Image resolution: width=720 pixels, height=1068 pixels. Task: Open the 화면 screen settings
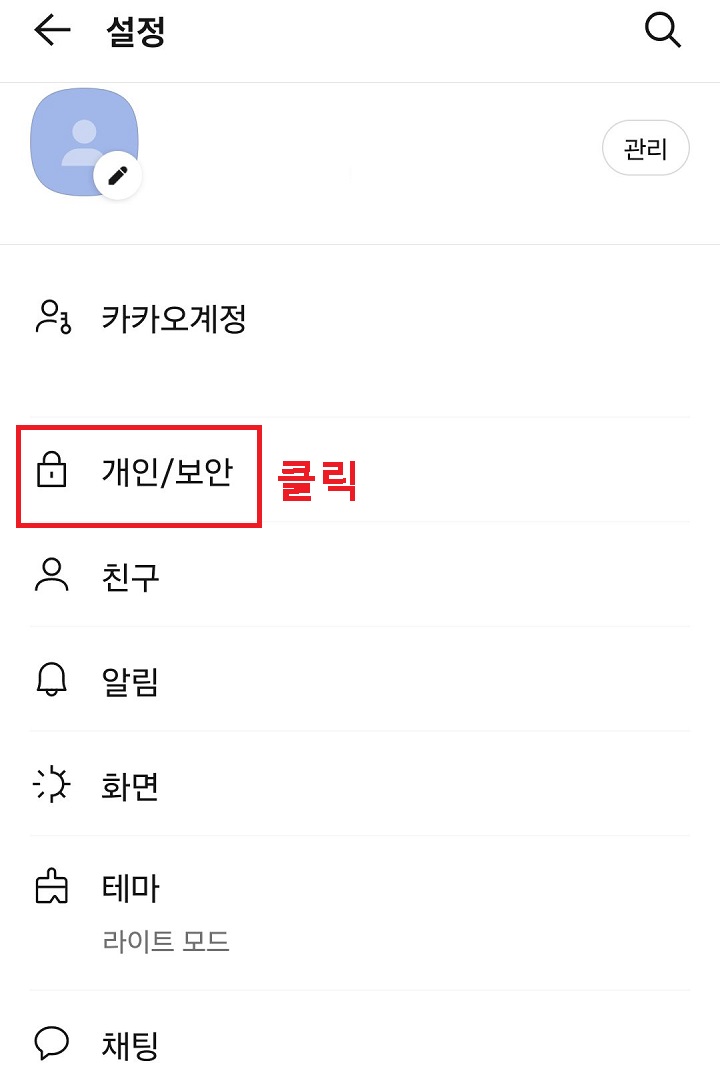pyautogui.click(x=132, y=785)
